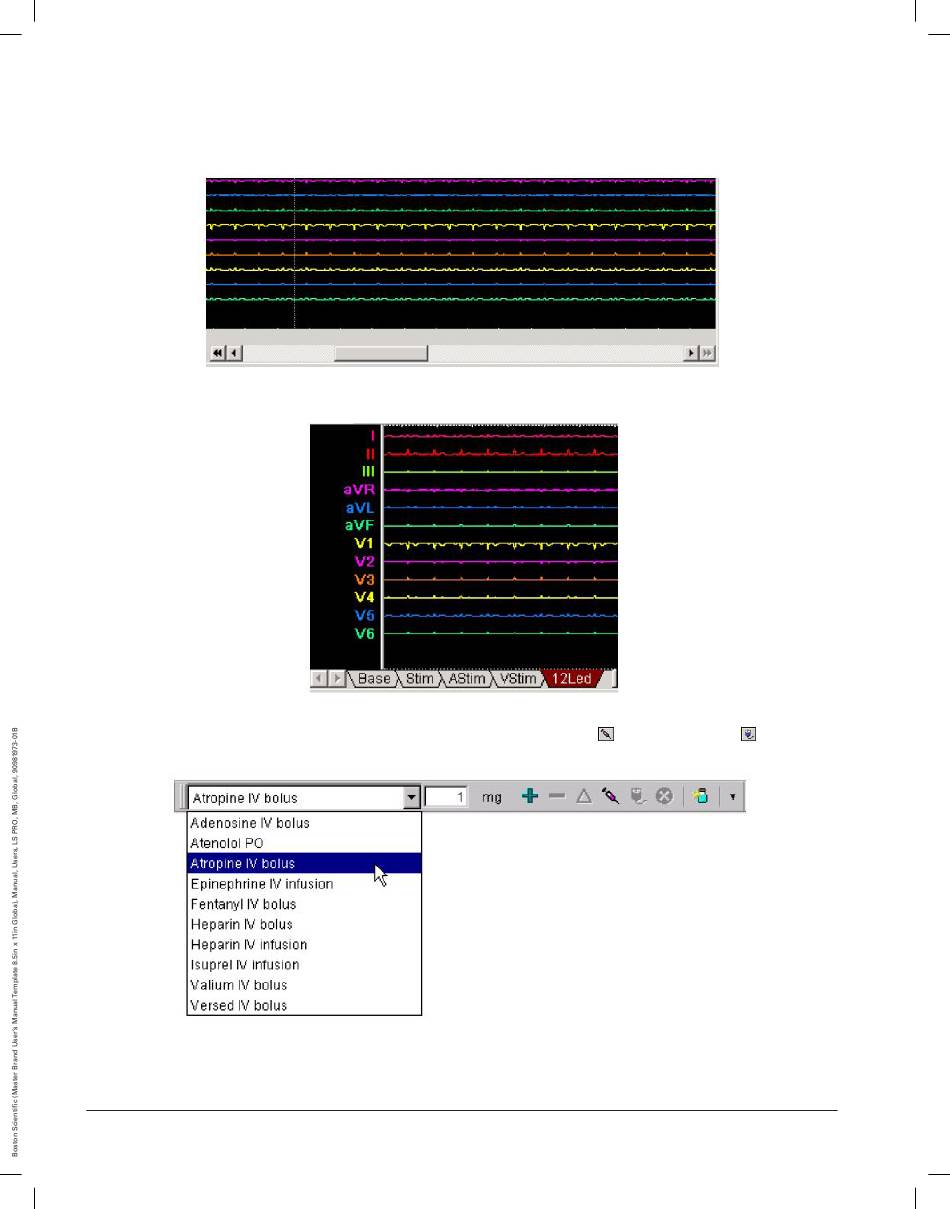Viewport: 950px width, 1209px height.
Task: Click the gray circled X stop icon
Action: [663, 797]
